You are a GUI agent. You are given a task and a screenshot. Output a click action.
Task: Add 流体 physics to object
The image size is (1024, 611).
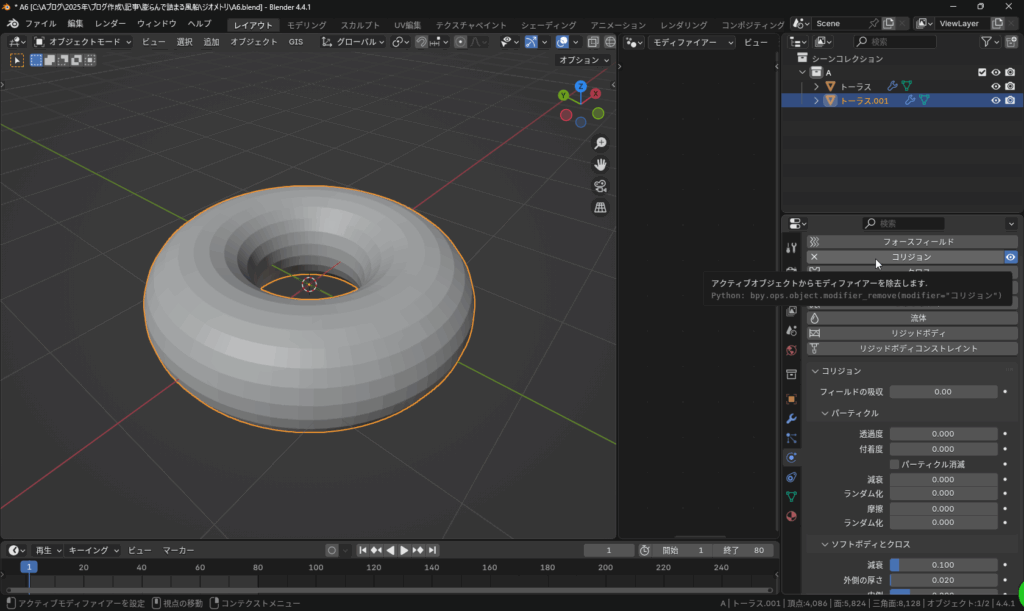[912, 318]
